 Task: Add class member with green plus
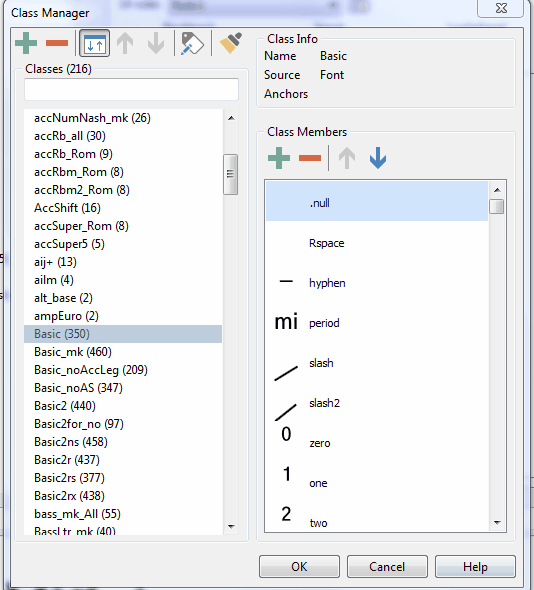[x=279, y=158]
